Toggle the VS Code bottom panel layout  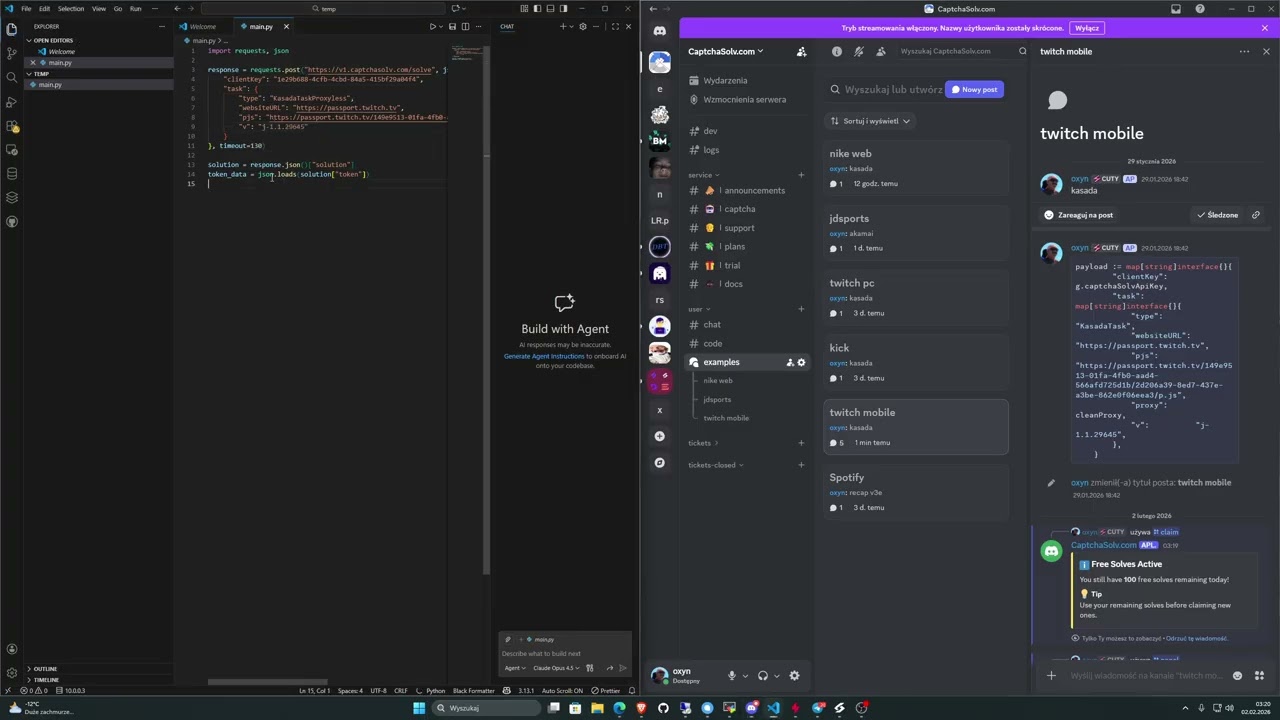pos(549,9)
